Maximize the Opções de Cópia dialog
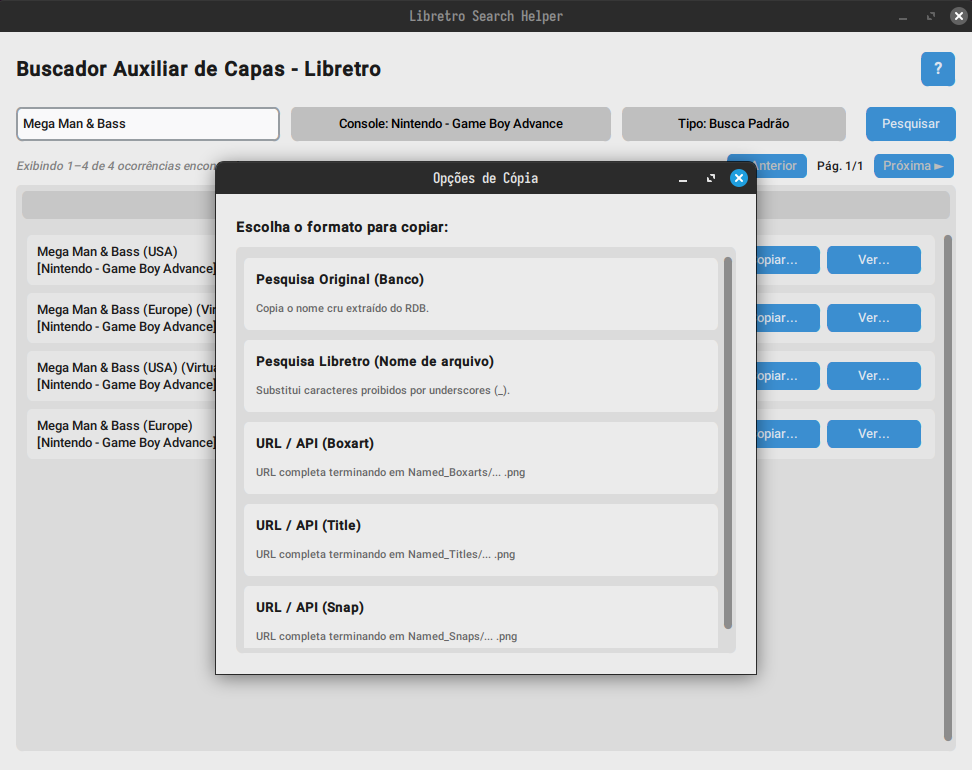This screenshot has height=770, width=972. coord(710,179)
